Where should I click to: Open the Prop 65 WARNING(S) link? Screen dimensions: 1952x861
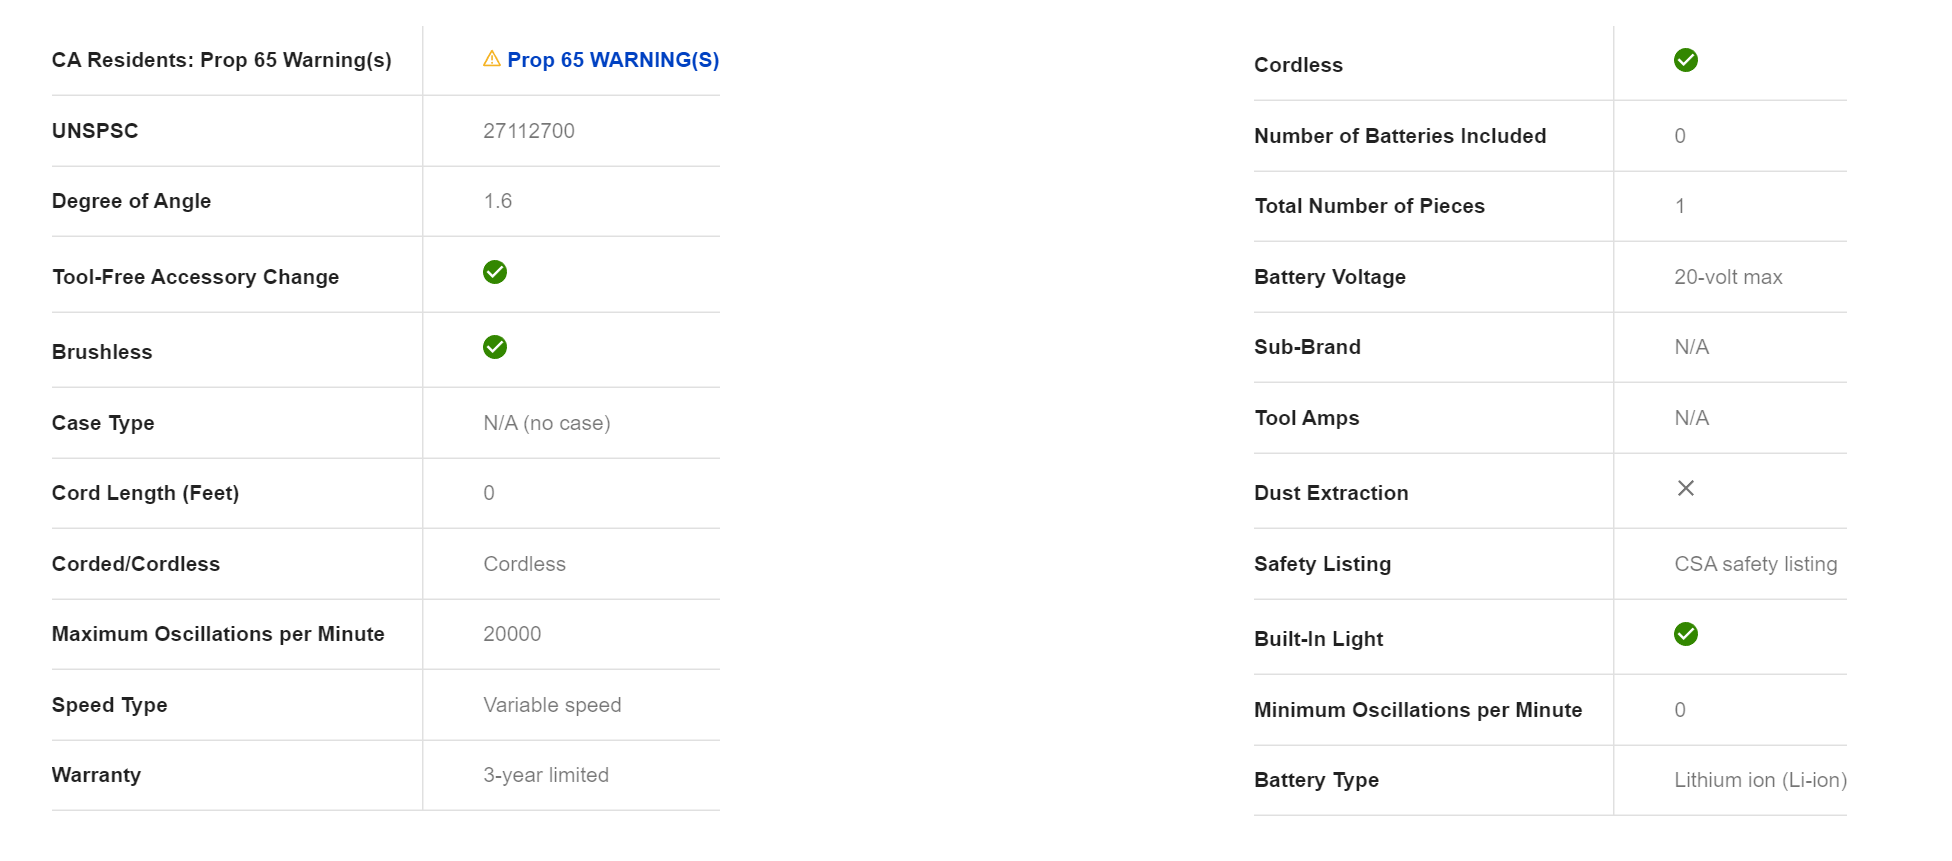(x=613, y=60)
